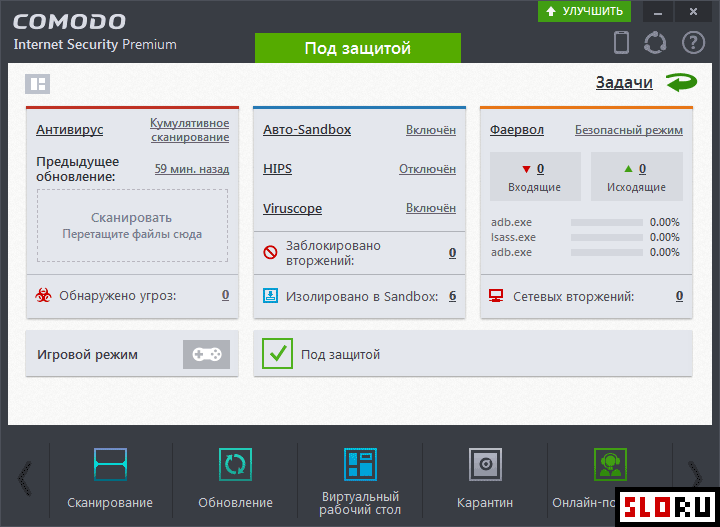Open help question mark icon
Viewport: 720px width, 527px height.
tap(693, 43)
